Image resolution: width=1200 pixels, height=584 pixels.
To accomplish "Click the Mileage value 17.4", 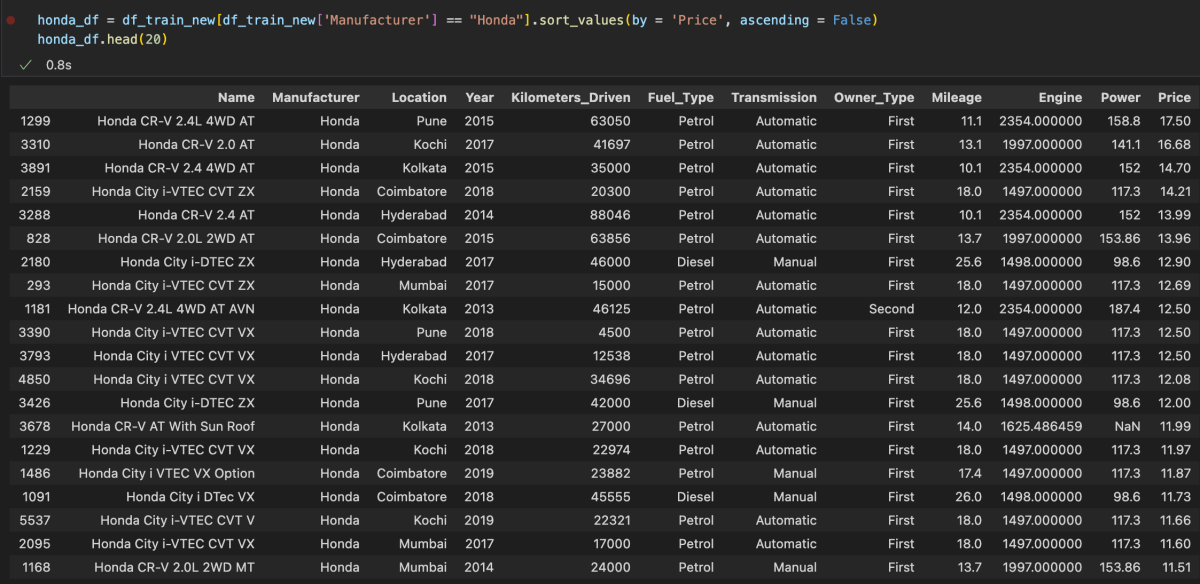I will click(970, 473).
